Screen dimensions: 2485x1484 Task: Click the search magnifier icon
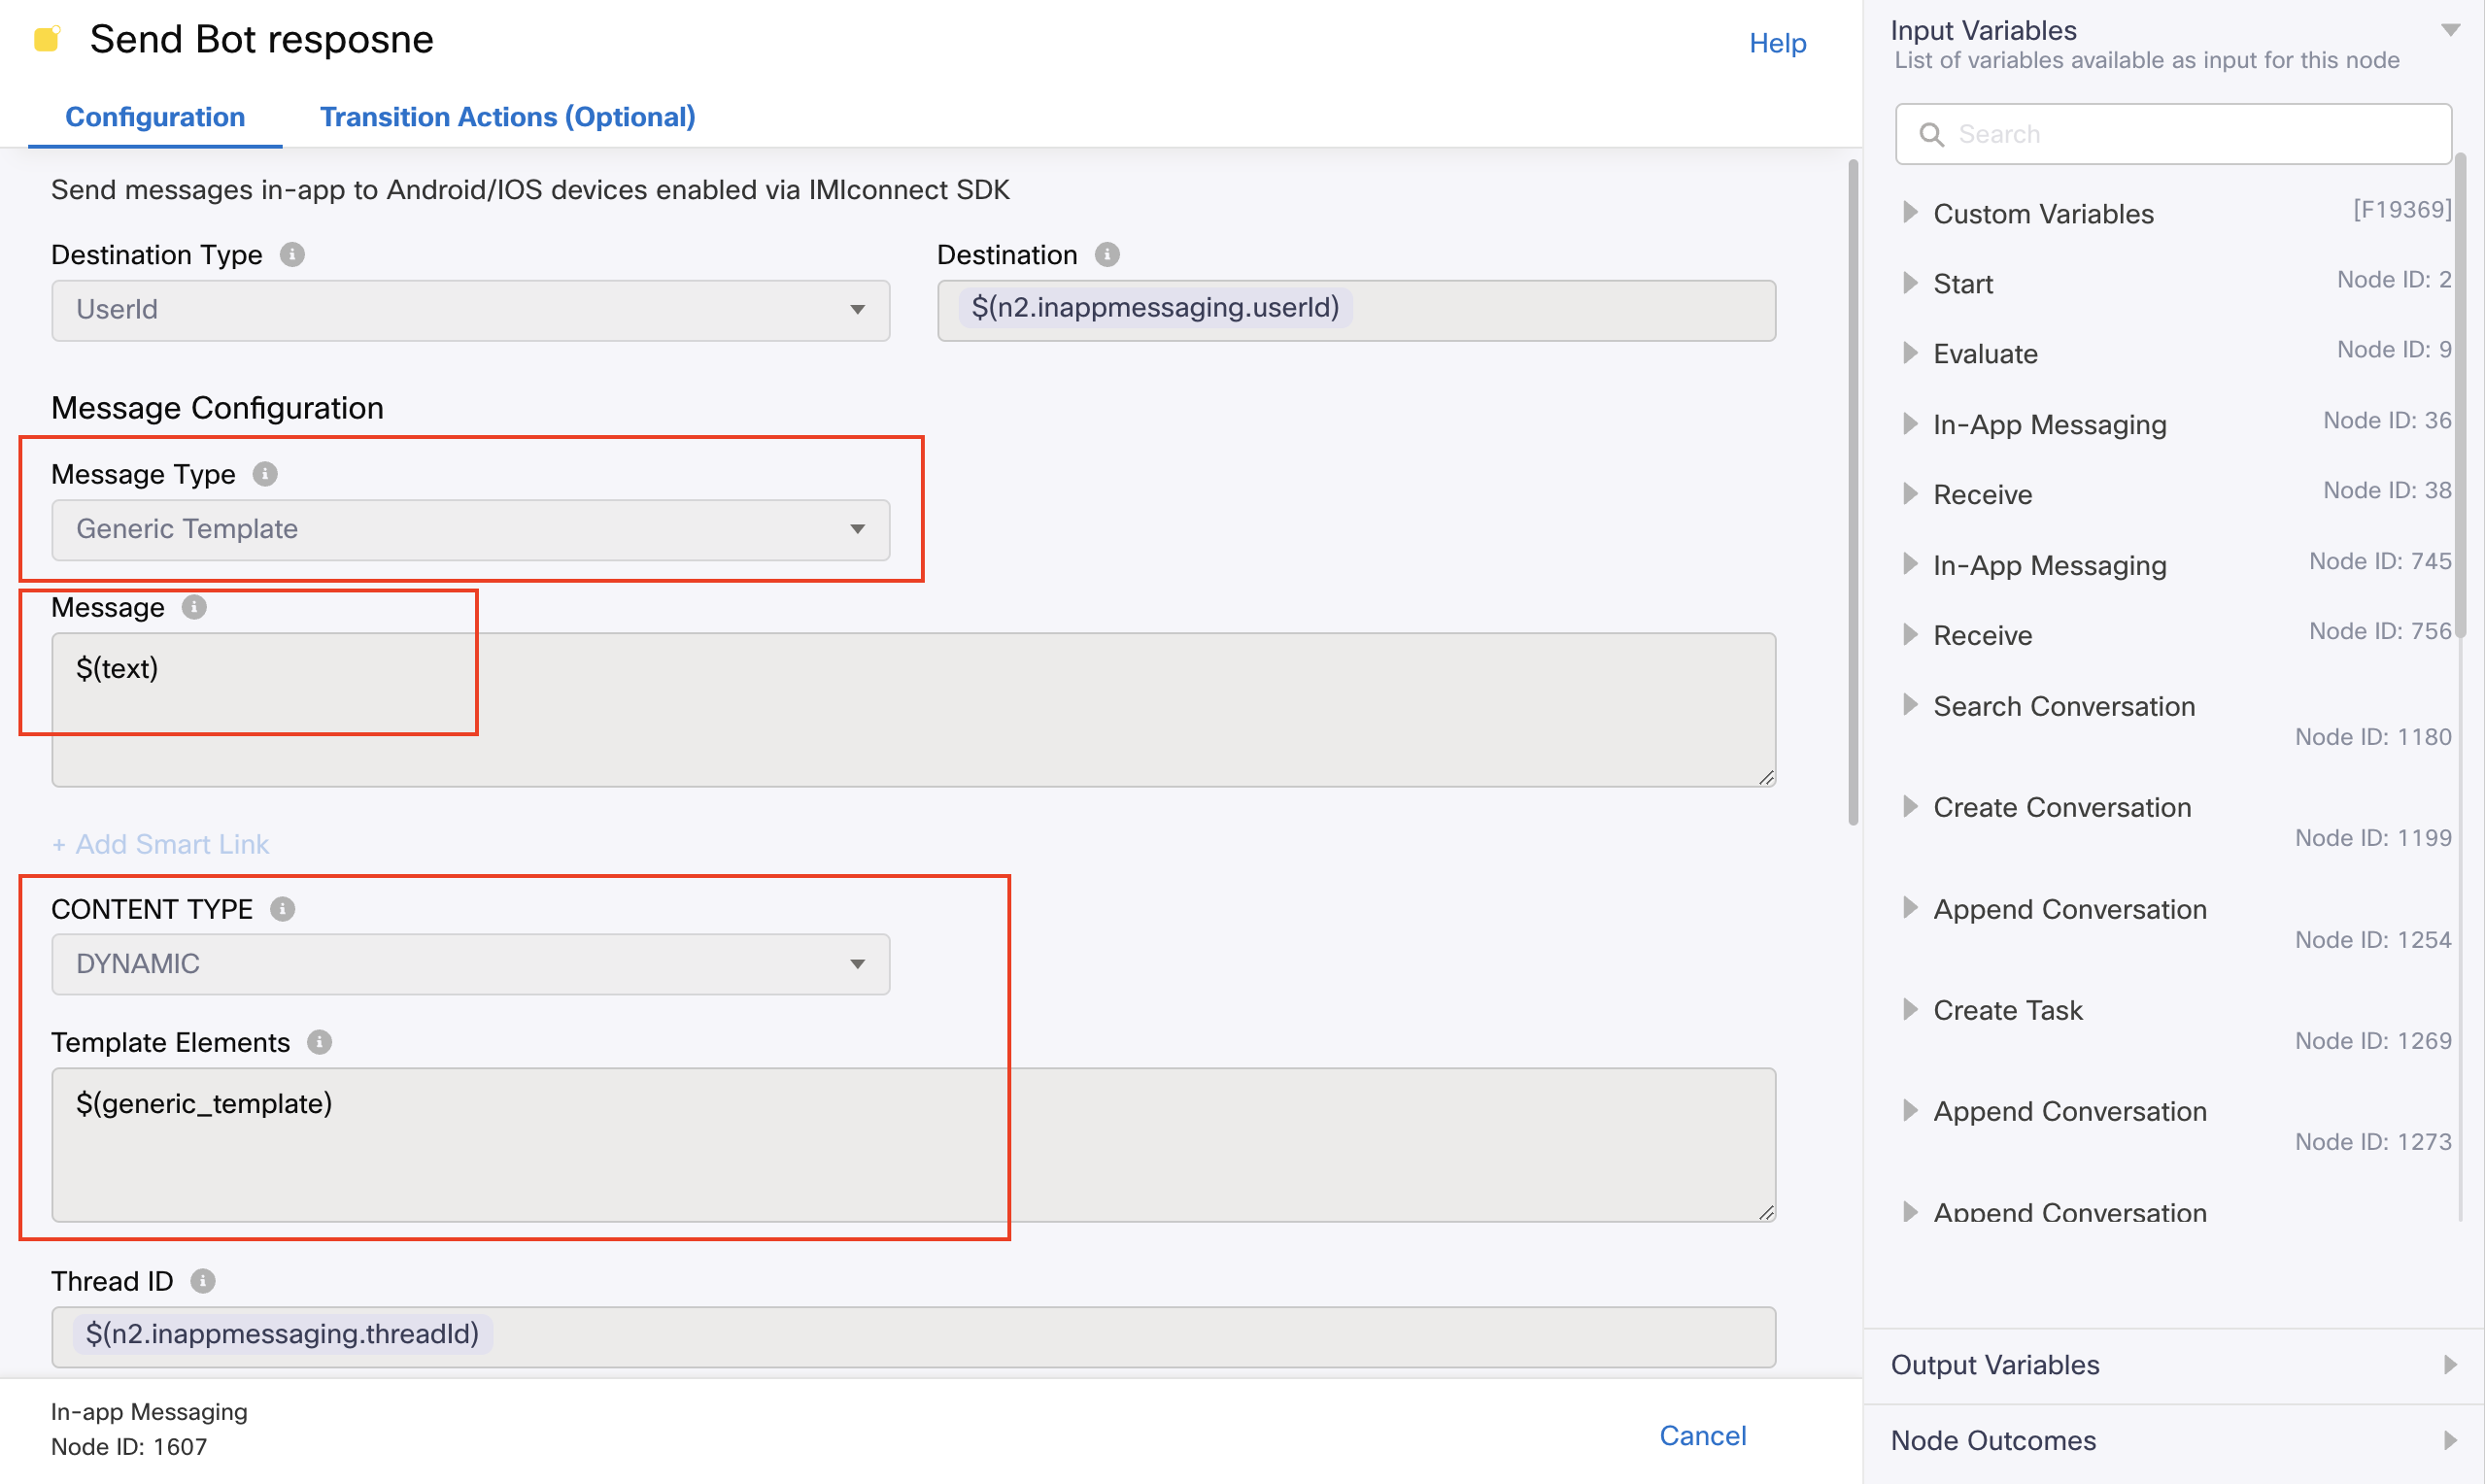pos(1932,134)
